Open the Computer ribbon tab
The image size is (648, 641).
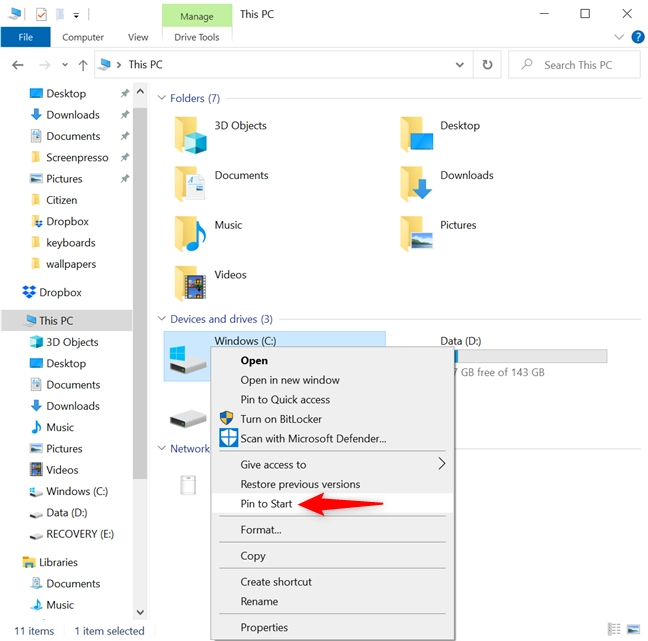(83, 37)
